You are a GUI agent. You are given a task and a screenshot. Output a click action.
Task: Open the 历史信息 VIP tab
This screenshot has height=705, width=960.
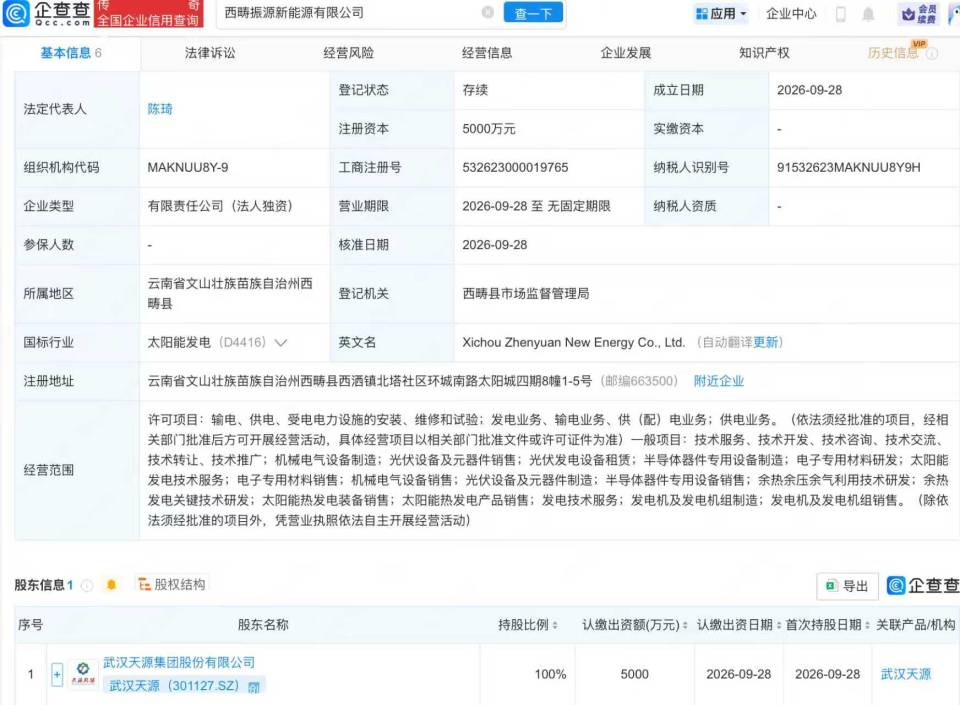pyautogui.click(x=893, y=53)
